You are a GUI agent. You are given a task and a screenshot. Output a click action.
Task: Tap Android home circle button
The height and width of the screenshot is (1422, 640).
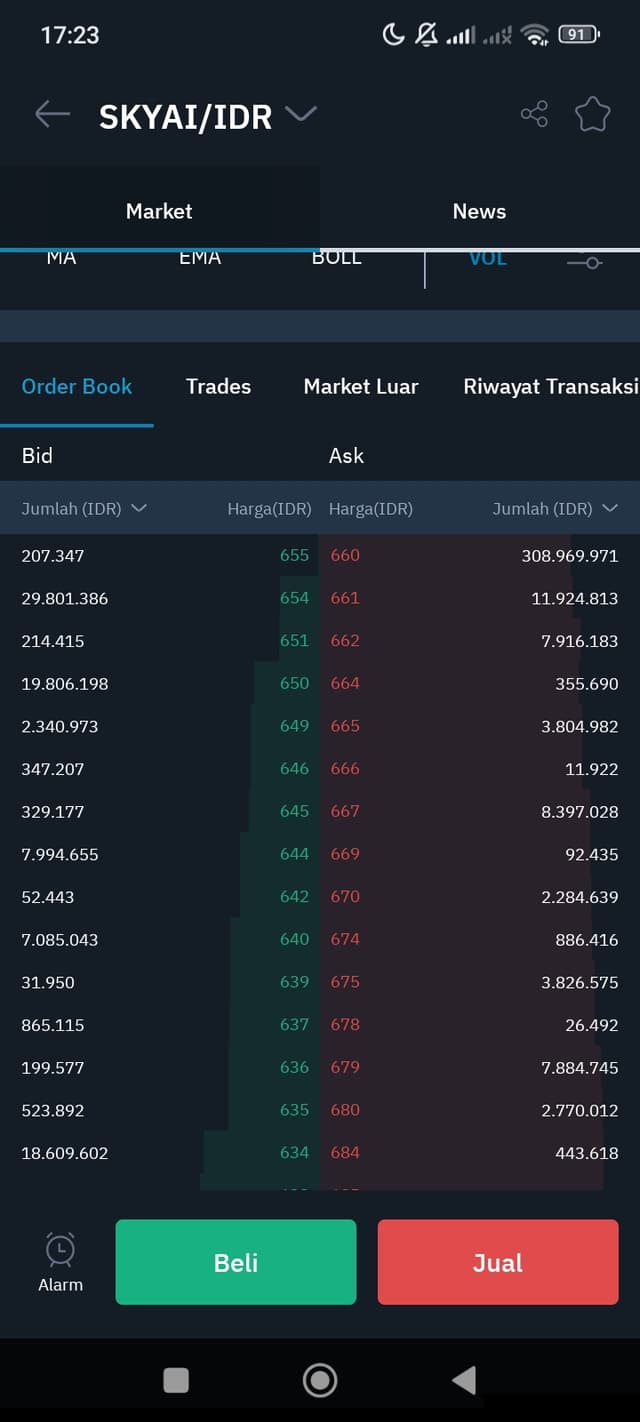click(x=320, y=1380)
